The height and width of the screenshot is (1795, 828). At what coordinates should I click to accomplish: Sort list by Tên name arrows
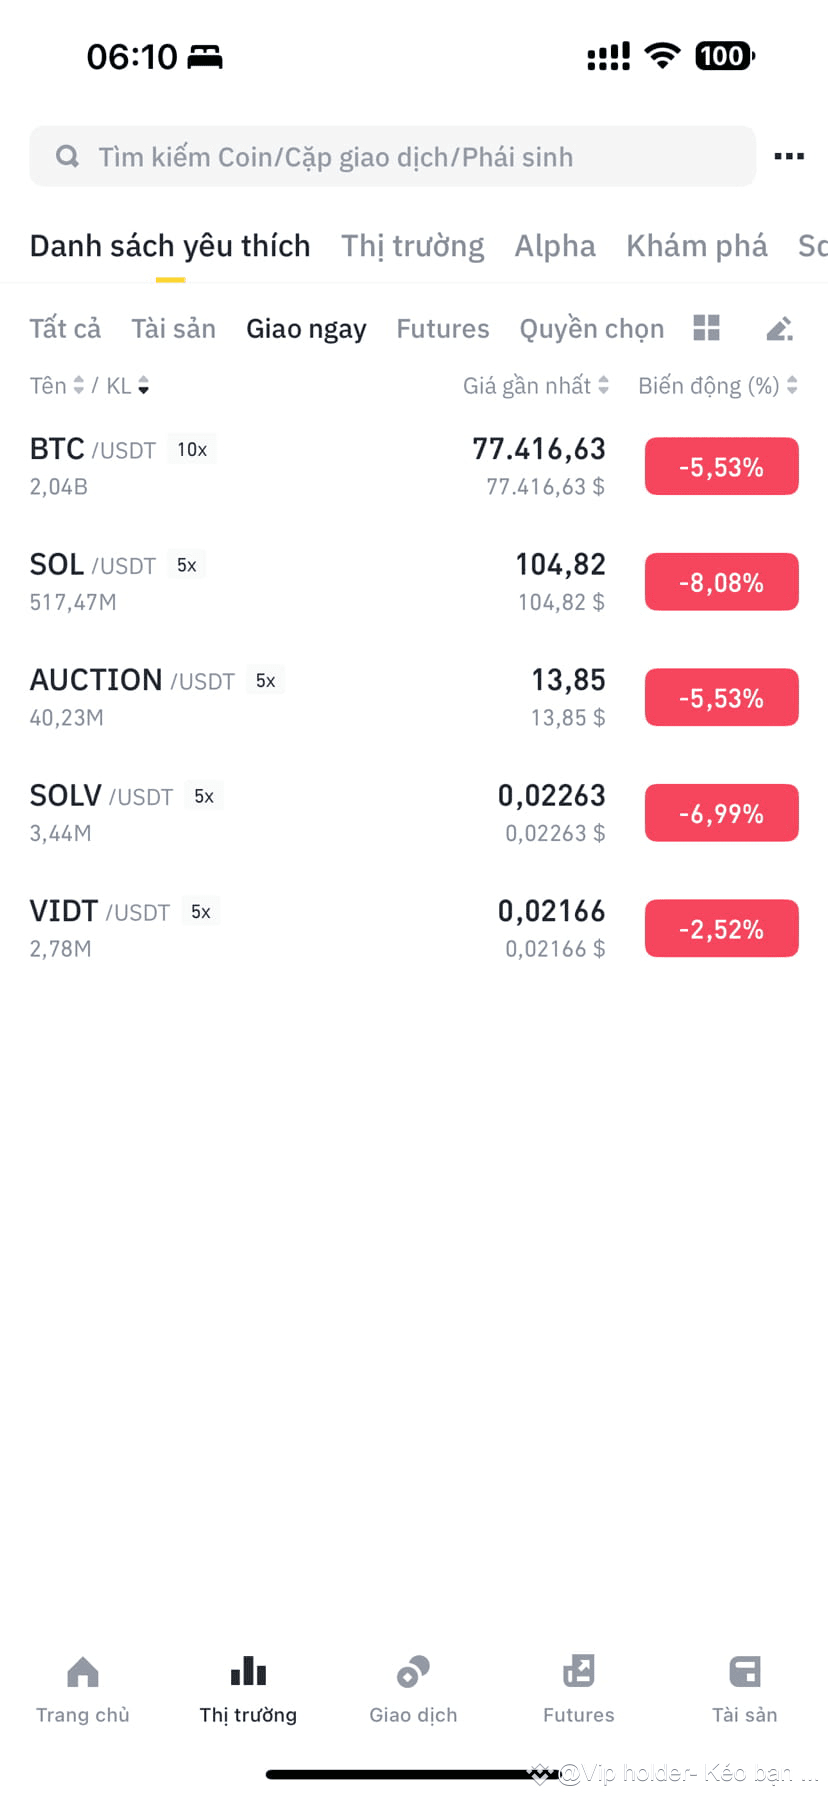click(x=78, y=386)
